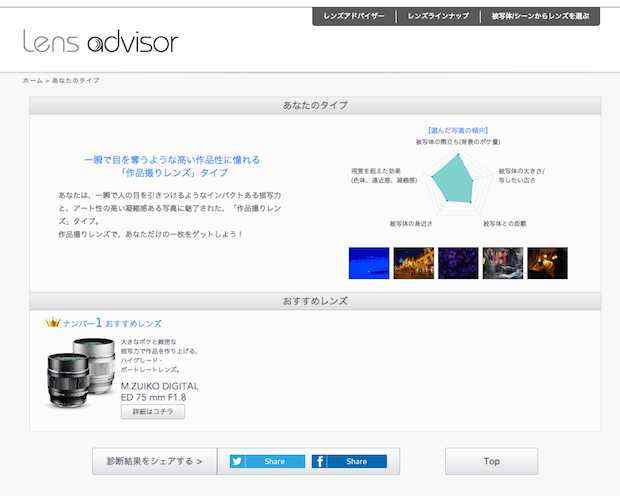The image size is (620, 496).
Task: Click the M.ZUIKO lens product image
Action: (x=81, y=372)
